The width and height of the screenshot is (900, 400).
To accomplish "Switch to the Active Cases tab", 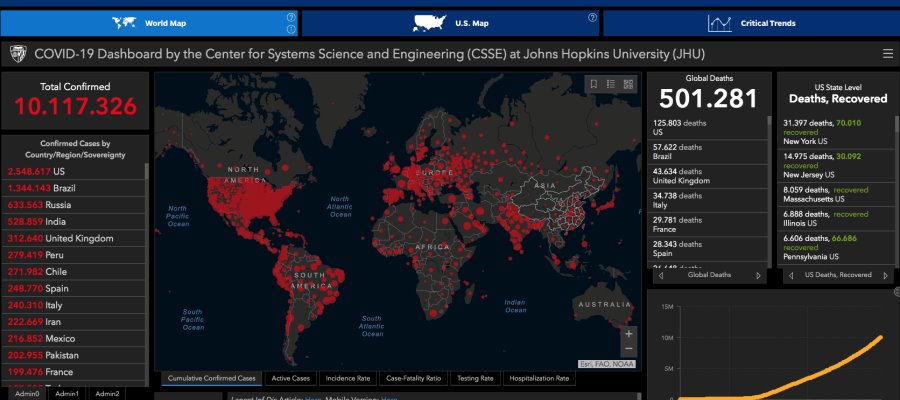I will tap(292, 379).
